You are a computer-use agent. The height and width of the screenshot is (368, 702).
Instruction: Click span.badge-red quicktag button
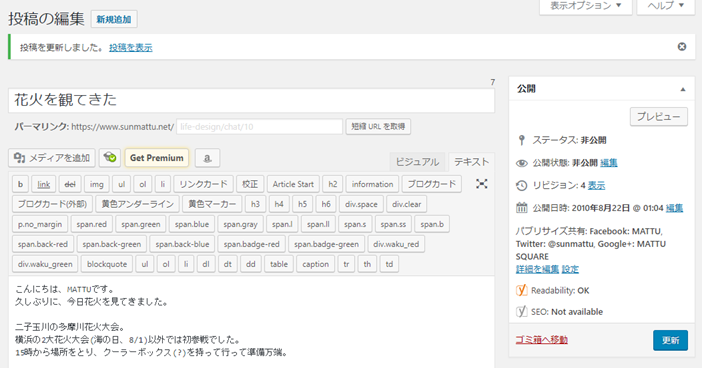pos(252,244)
